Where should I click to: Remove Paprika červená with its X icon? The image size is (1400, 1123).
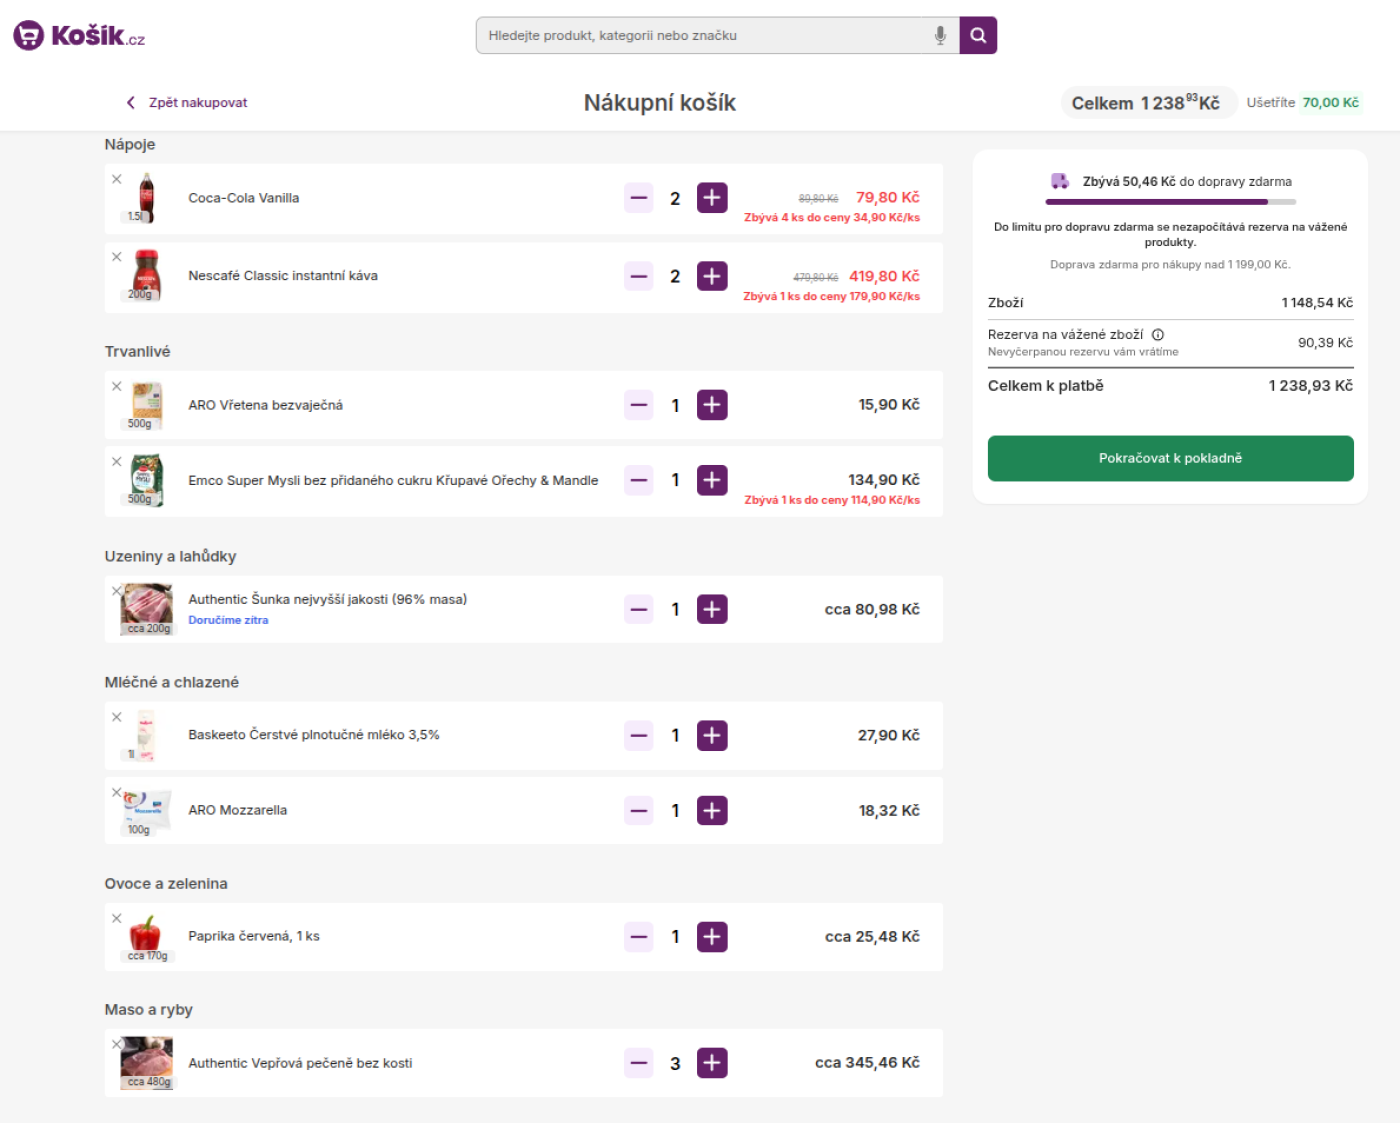coord(117,917)
